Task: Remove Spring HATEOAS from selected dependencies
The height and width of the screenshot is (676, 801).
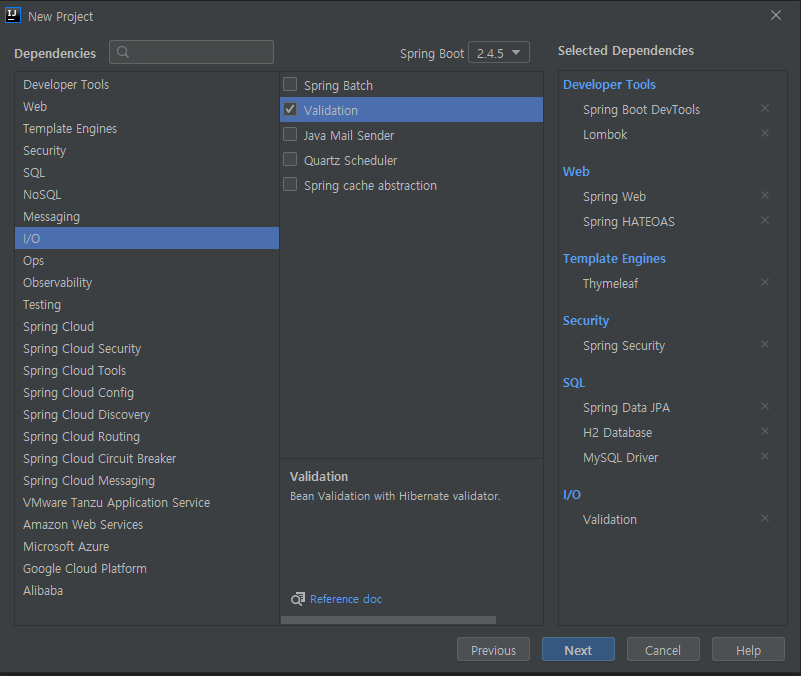Action: [x=765, y=220]
